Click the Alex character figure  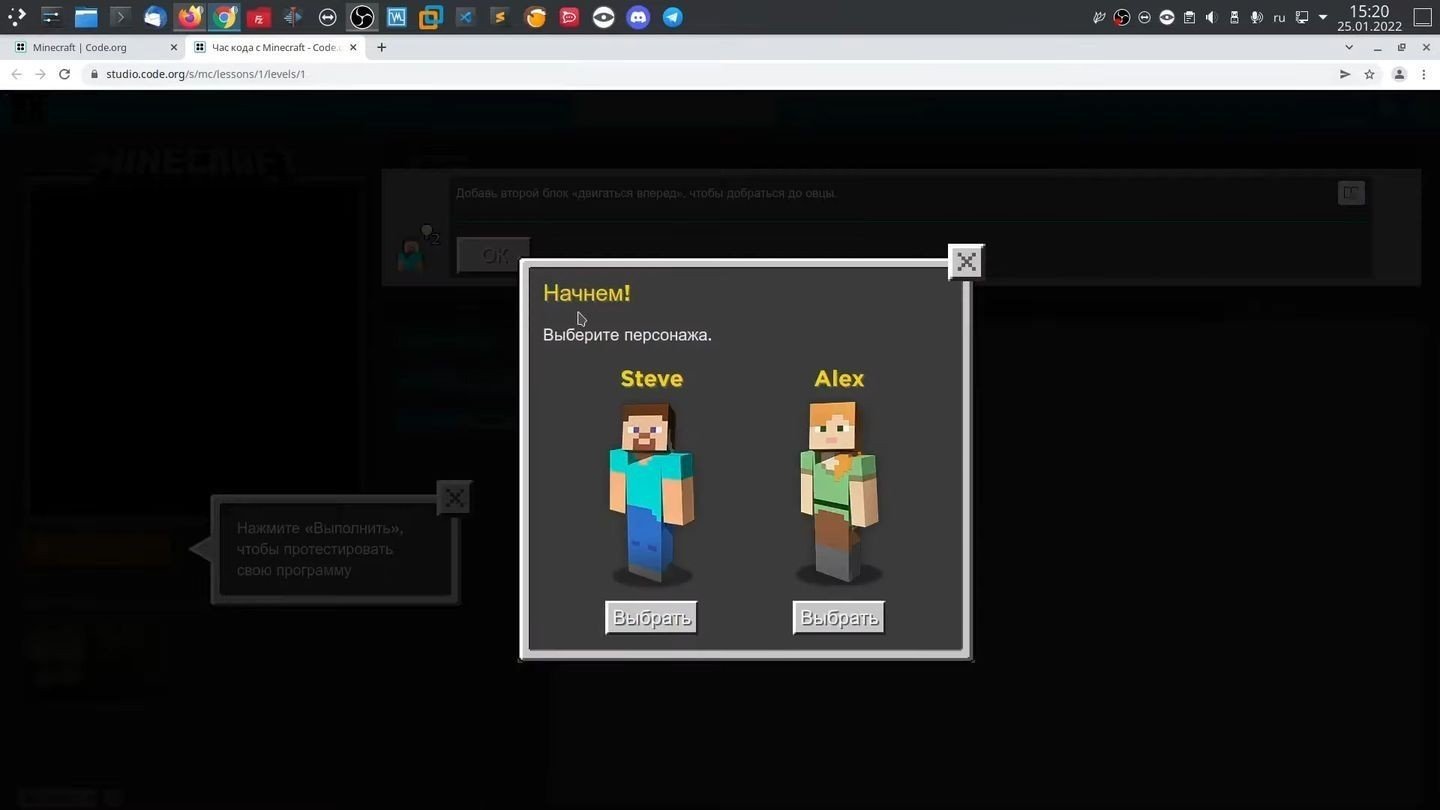click(838, 492)
